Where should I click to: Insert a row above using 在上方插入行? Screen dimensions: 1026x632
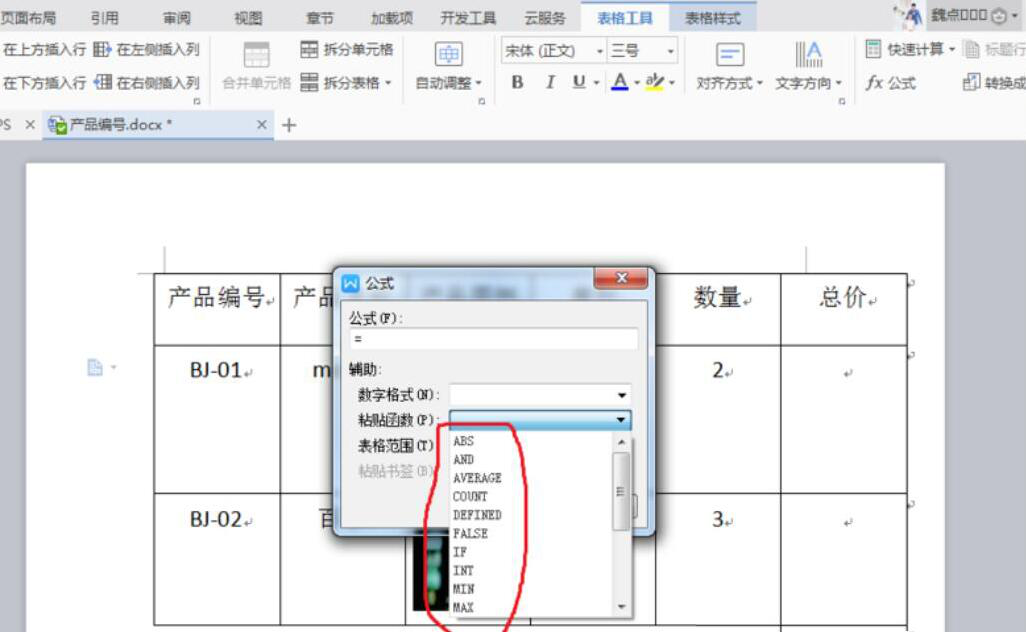[44, 50]
